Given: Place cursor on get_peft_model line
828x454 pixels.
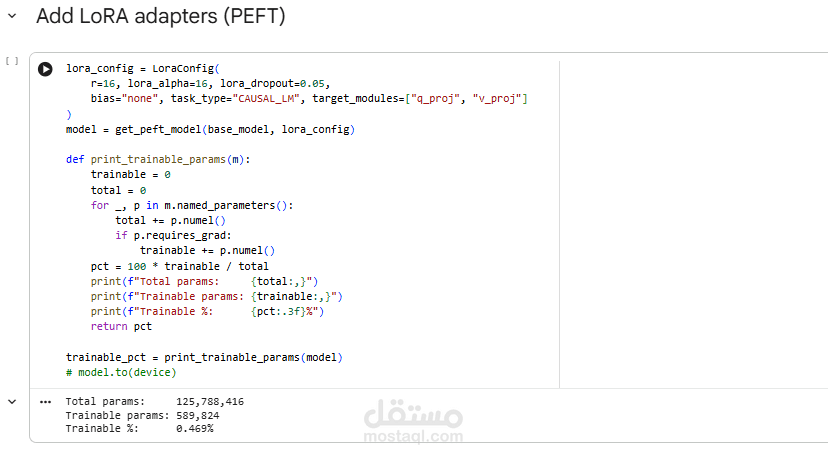Looking at the screenshot, I should point(210,130).
